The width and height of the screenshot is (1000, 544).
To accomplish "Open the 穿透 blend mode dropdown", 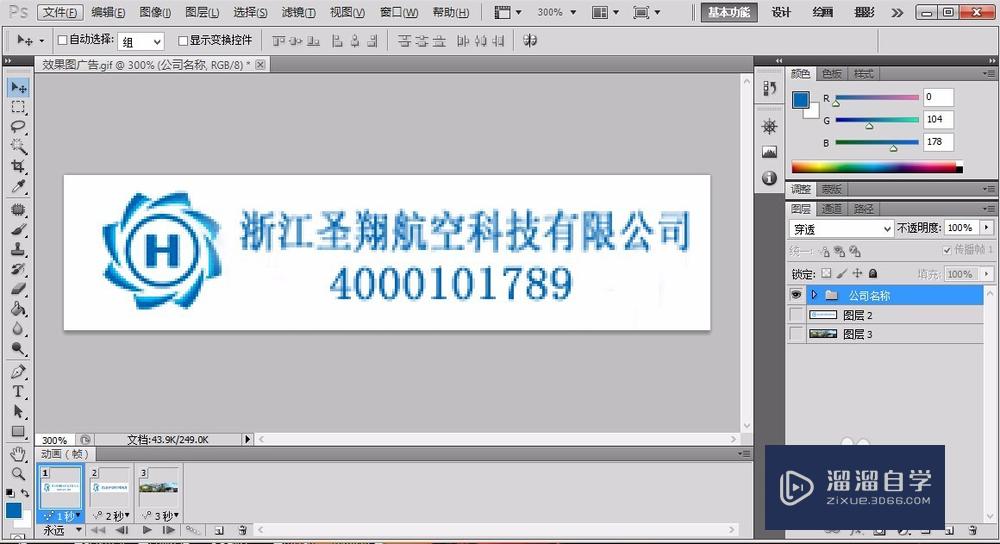I will pos(841,228).
